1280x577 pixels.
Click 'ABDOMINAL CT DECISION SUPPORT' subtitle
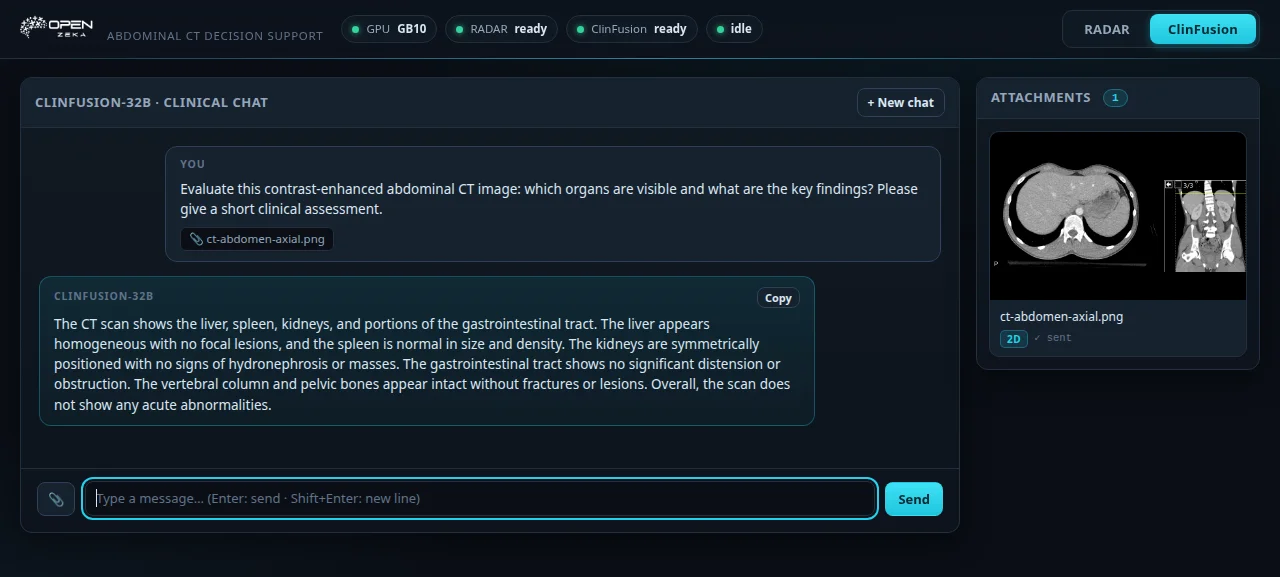(x=215, y=35)
